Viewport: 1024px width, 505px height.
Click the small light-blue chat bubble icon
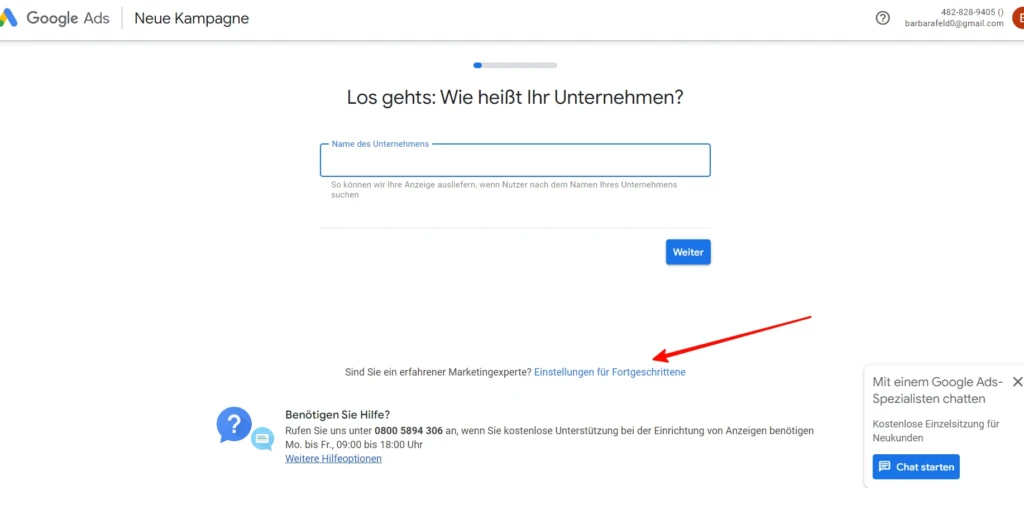pyautogui.click(x=263, y=438)
